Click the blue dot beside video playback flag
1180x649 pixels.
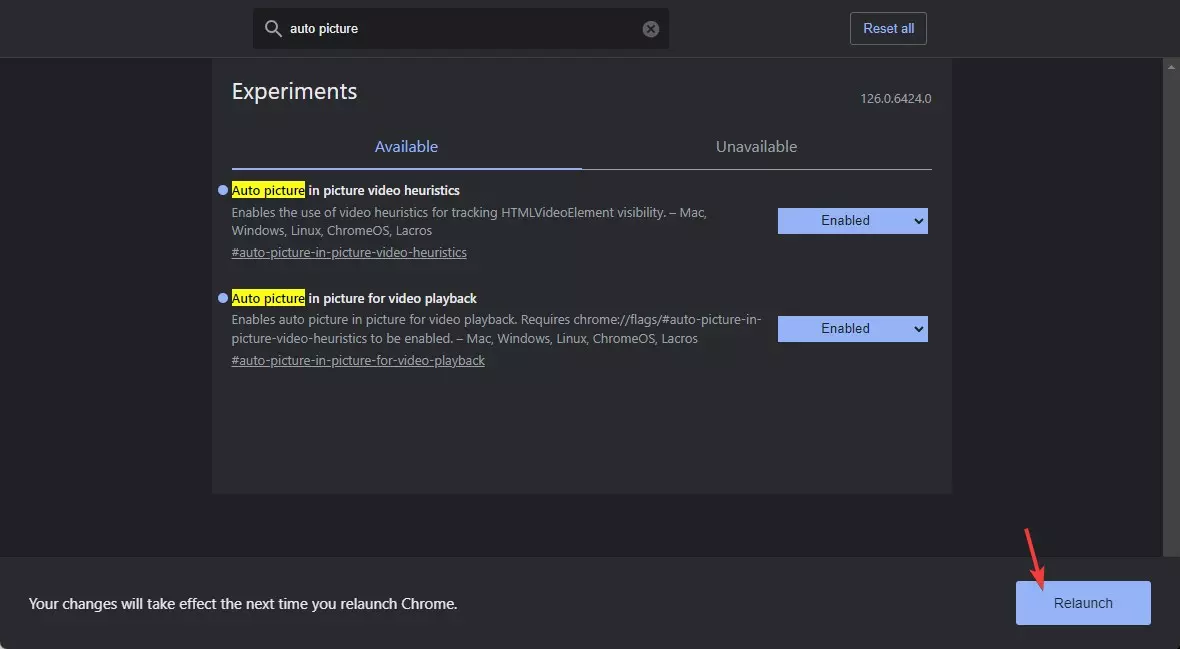point(221,297)
